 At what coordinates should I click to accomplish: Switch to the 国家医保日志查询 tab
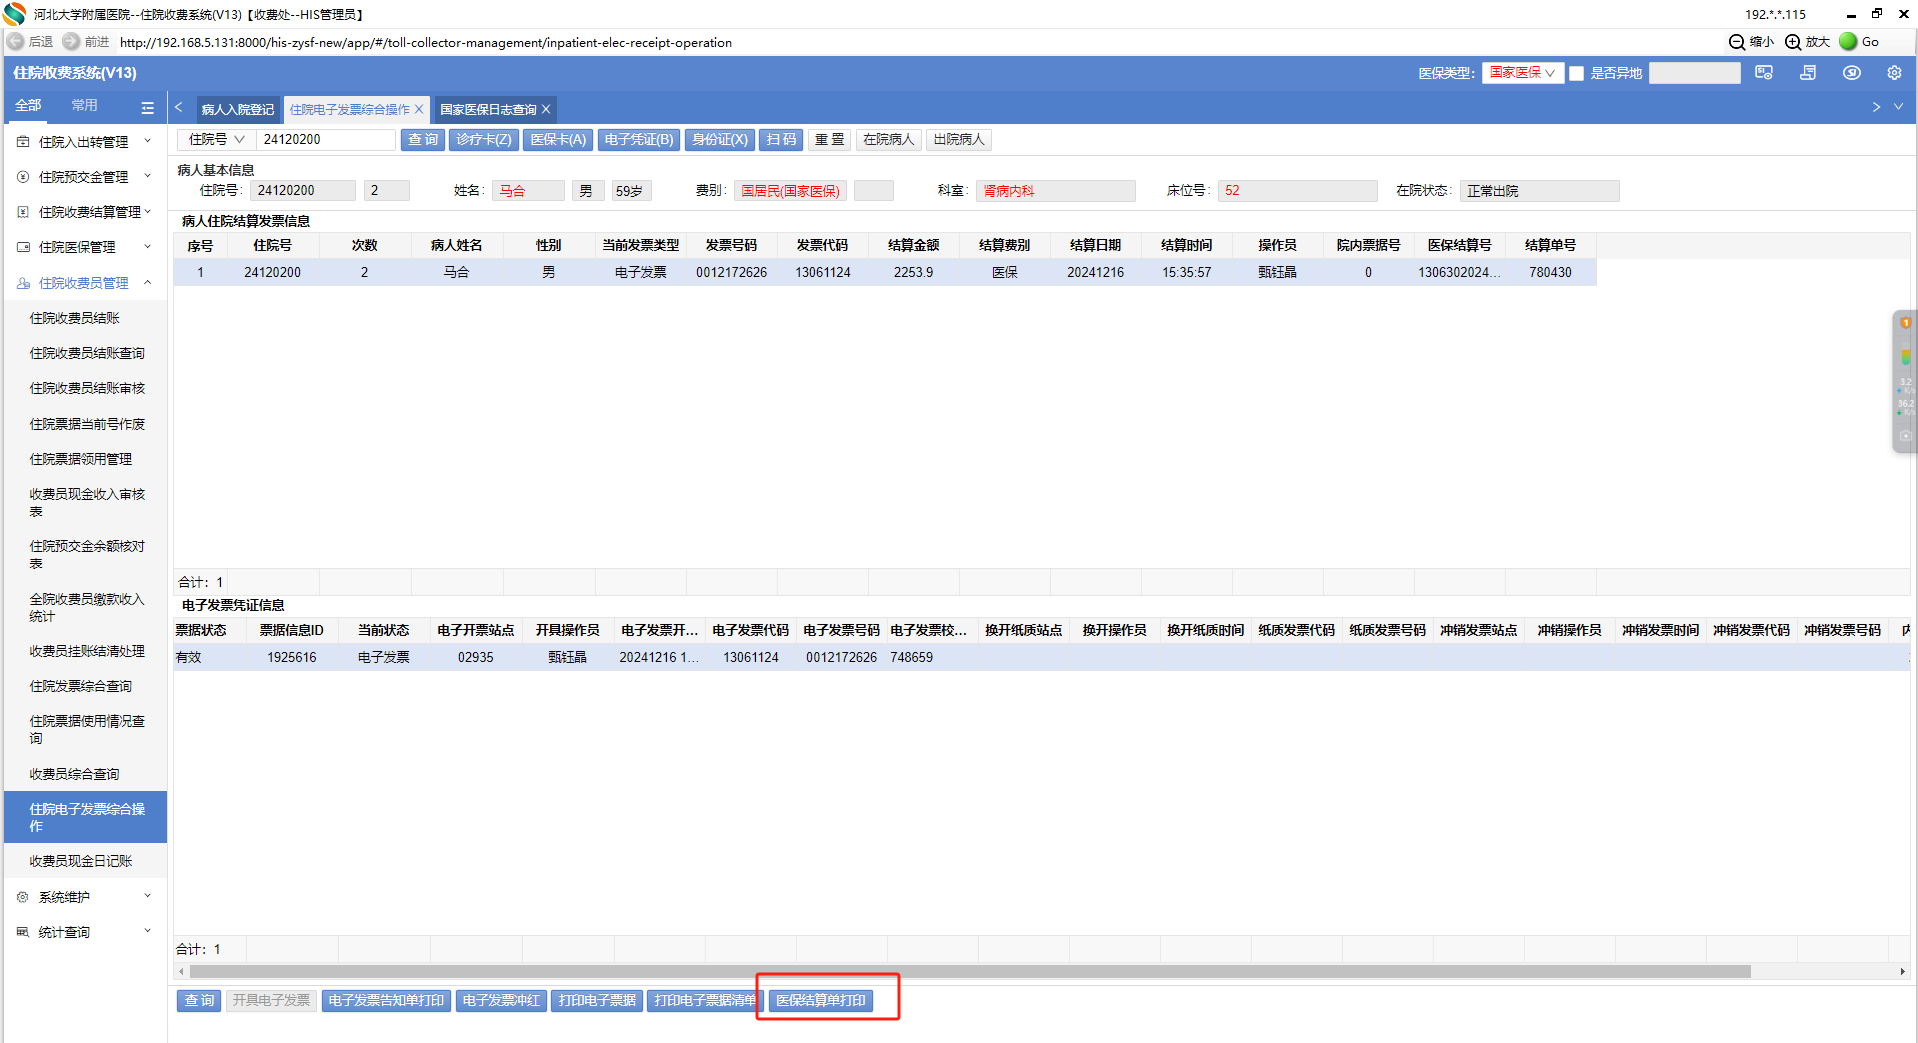point(489,109)
